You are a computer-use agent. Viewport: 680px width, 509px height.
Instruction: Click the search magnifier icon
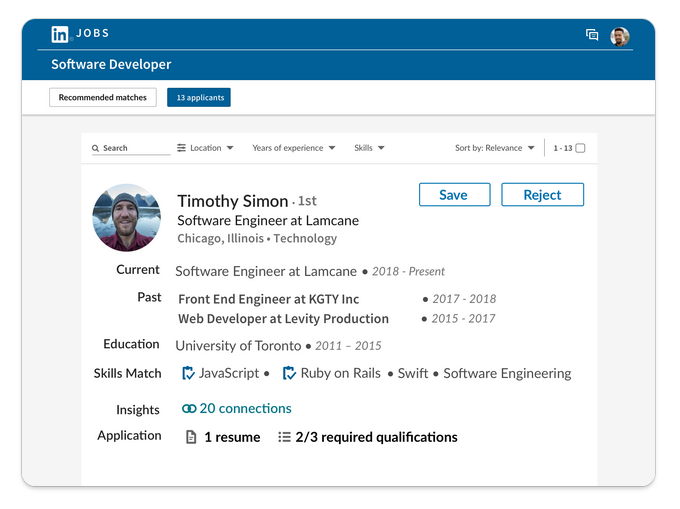(x=95, y=148)
